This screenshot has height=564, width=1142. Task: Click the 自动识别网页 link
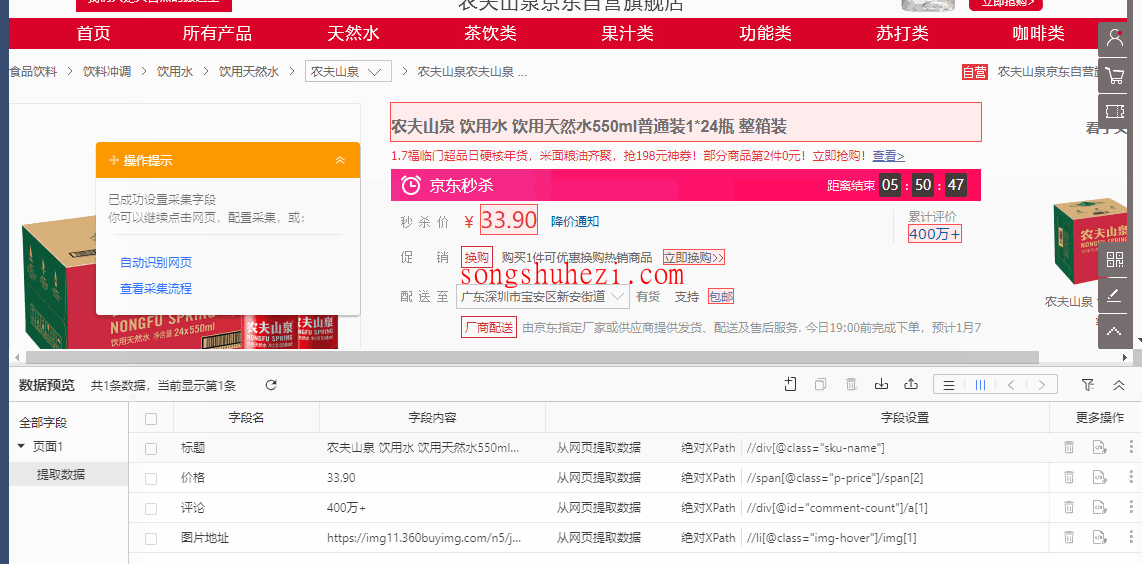pos(156,262)
